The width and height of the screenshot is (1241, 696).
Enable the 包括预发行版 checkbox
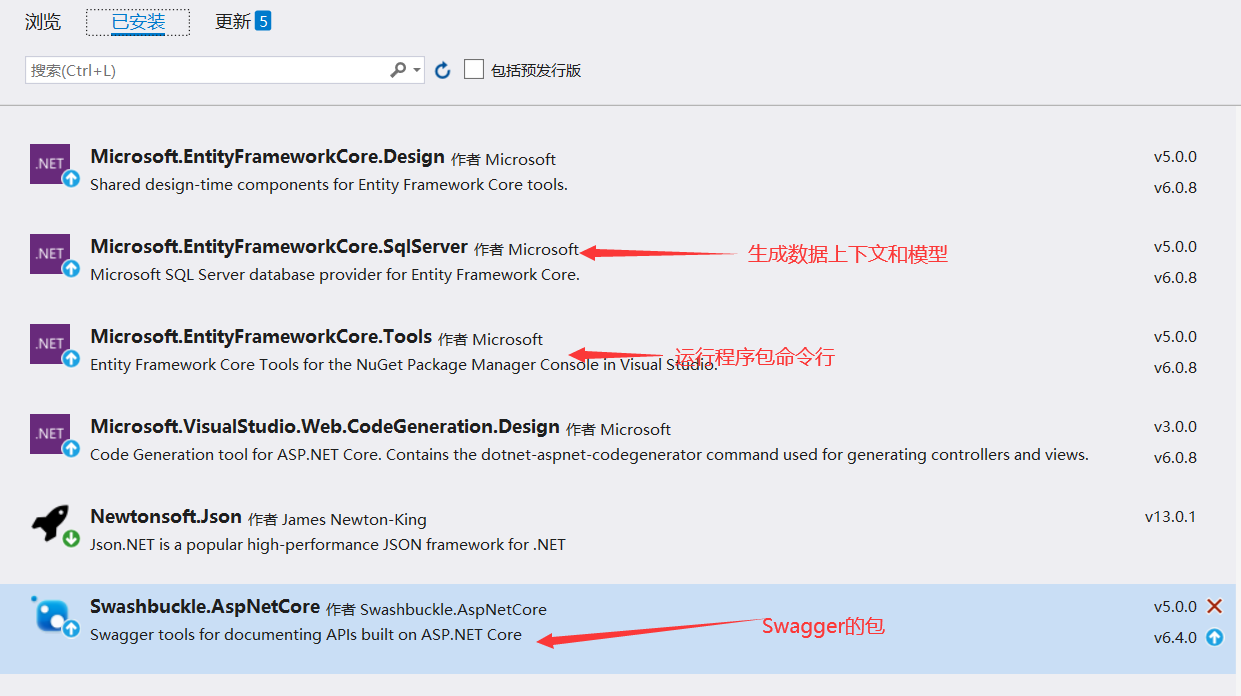point(473,69)
